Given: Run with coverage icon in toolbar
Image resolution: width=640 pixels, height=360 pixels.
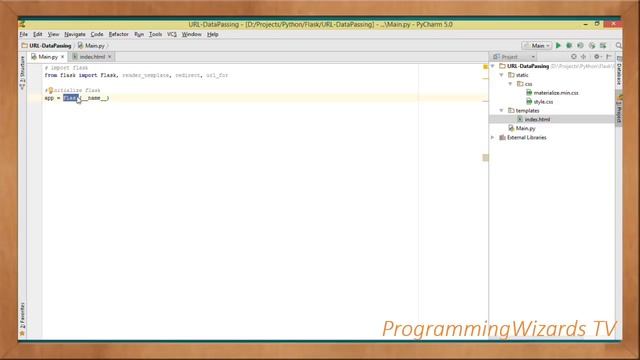Looking at the screenshot, I should point(580,46).
